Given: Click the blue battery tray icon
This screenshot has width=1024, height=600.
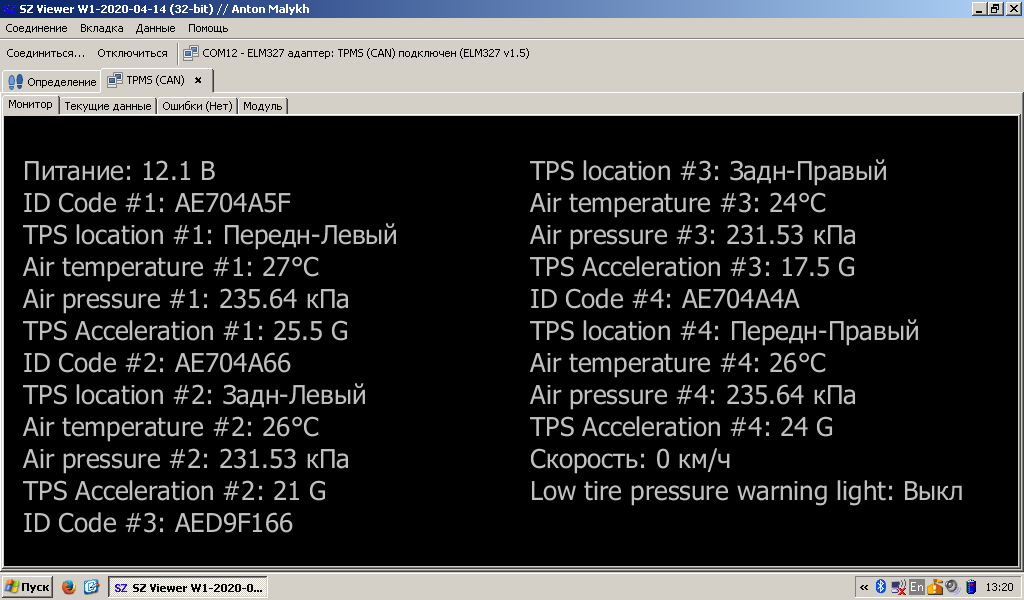Looking at the screenshot, I should coord(970,586).
